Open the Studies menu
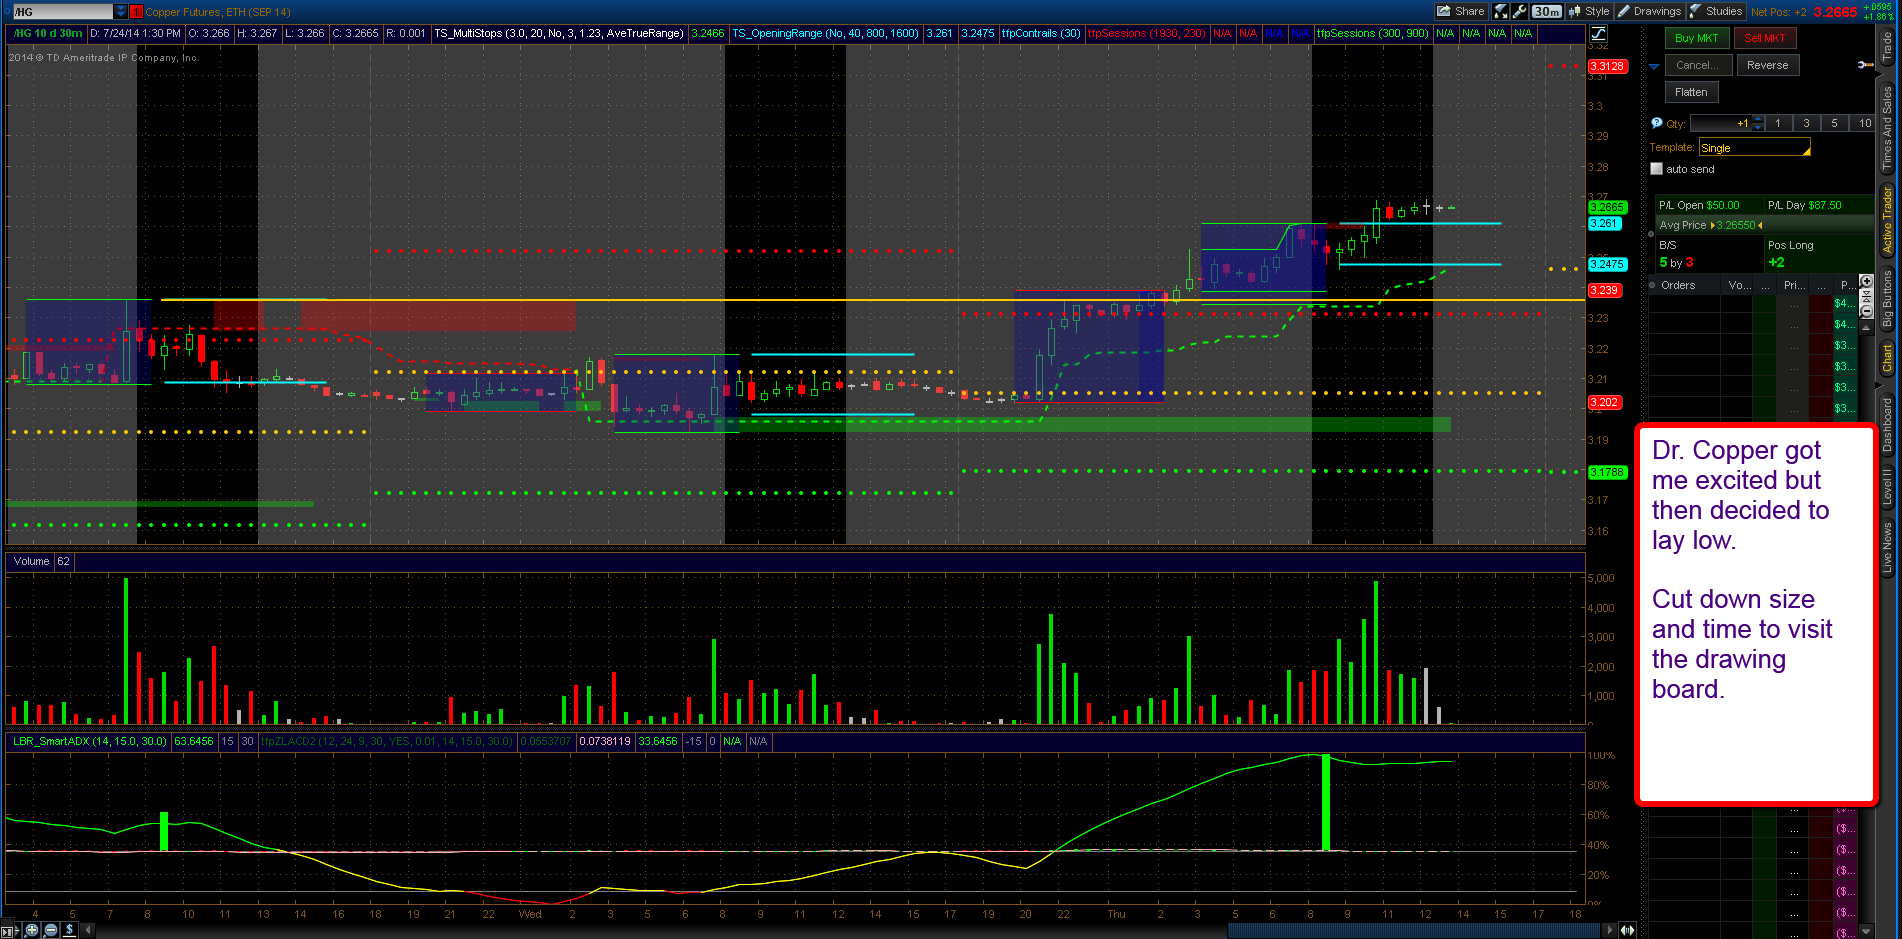 (x=1716, y=11)
